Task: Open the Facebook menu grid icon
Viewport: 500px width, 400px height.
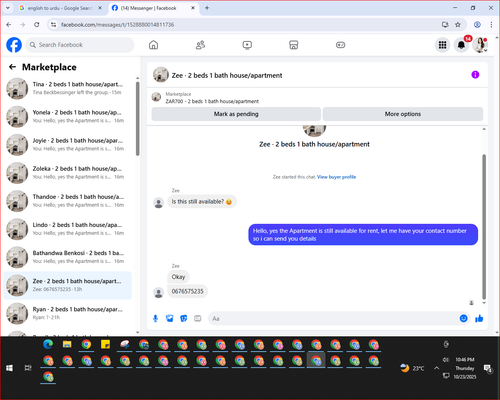Action: 442,45
